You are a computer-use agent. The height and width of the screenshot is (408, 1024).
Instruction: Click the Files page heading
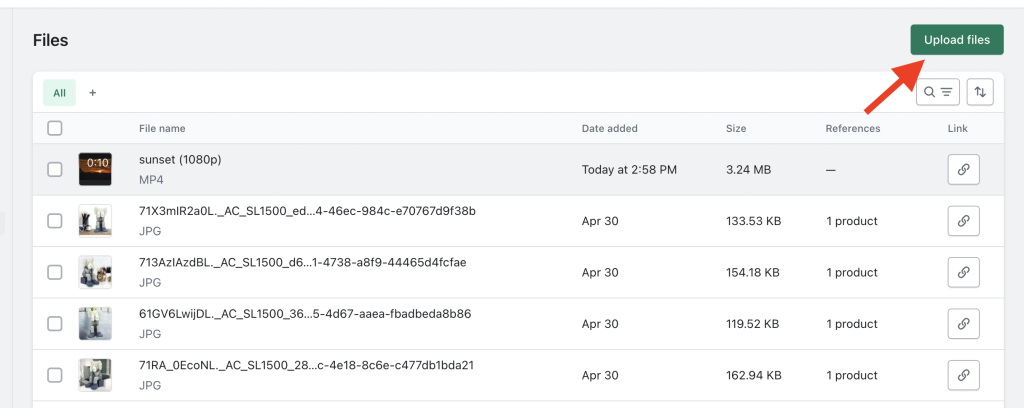pos(50,40)
